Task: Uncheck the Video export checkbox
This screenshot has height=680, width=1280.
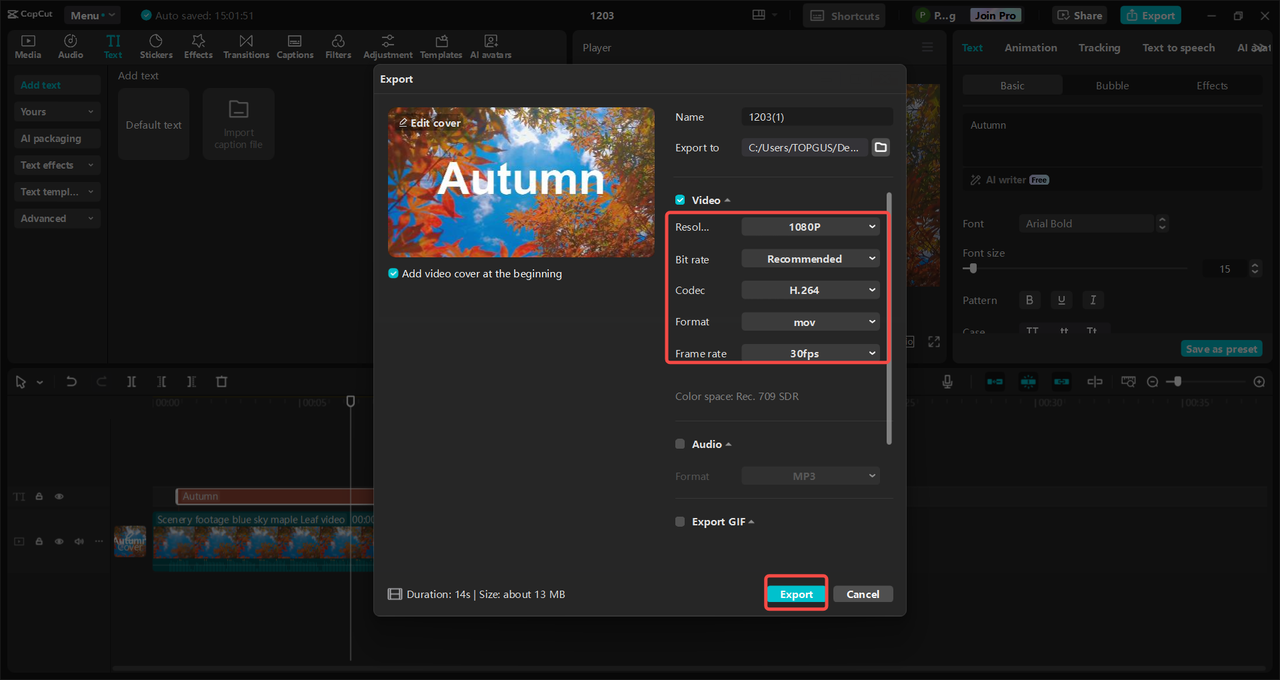Action: click(x=680, y=200)
